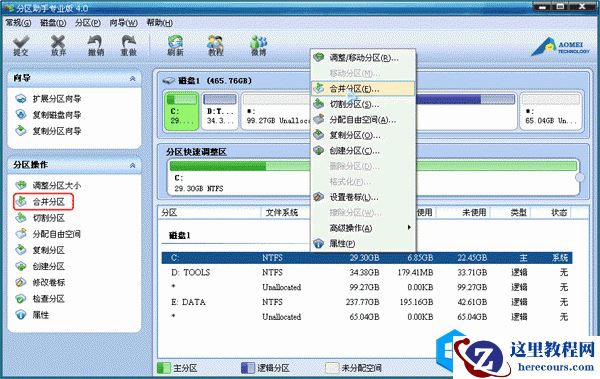Expand 高级操作(A) submenu
This screenshot has width=600, height=379.
pyautogui.click(x=363, y=228)
